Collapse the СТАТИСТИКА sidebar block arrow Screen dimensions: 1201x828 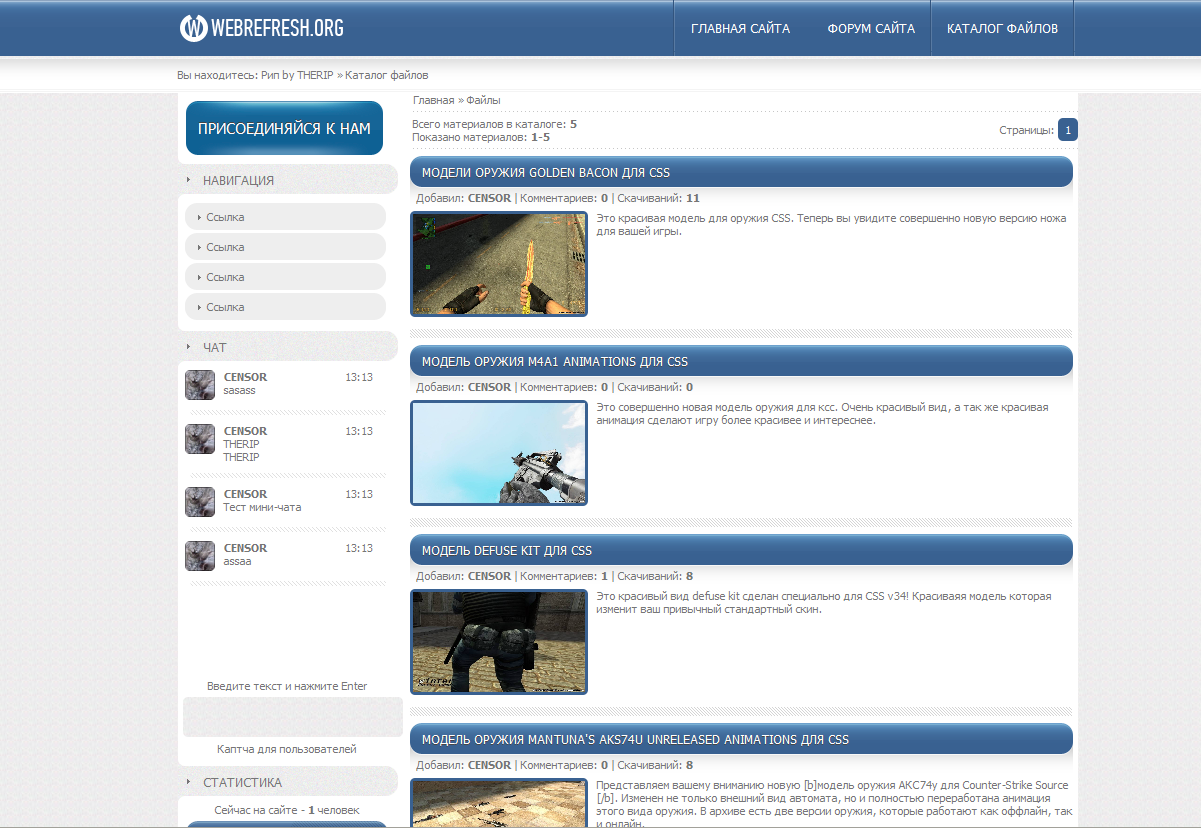pyautogui.click(x=188, y=782)
